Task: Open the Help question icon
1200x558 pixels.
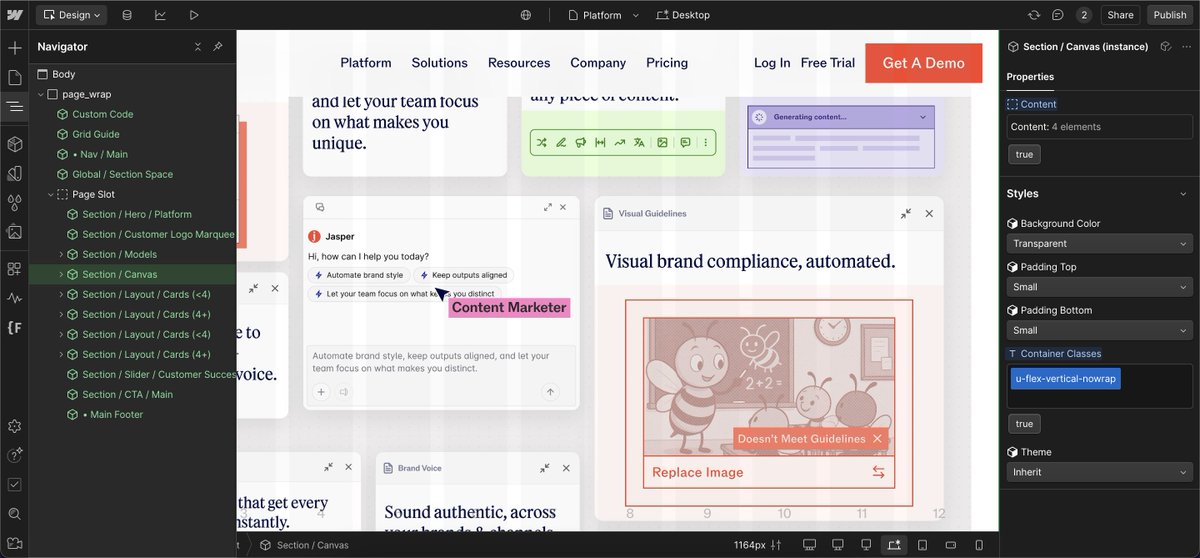Action: point(14,455)
